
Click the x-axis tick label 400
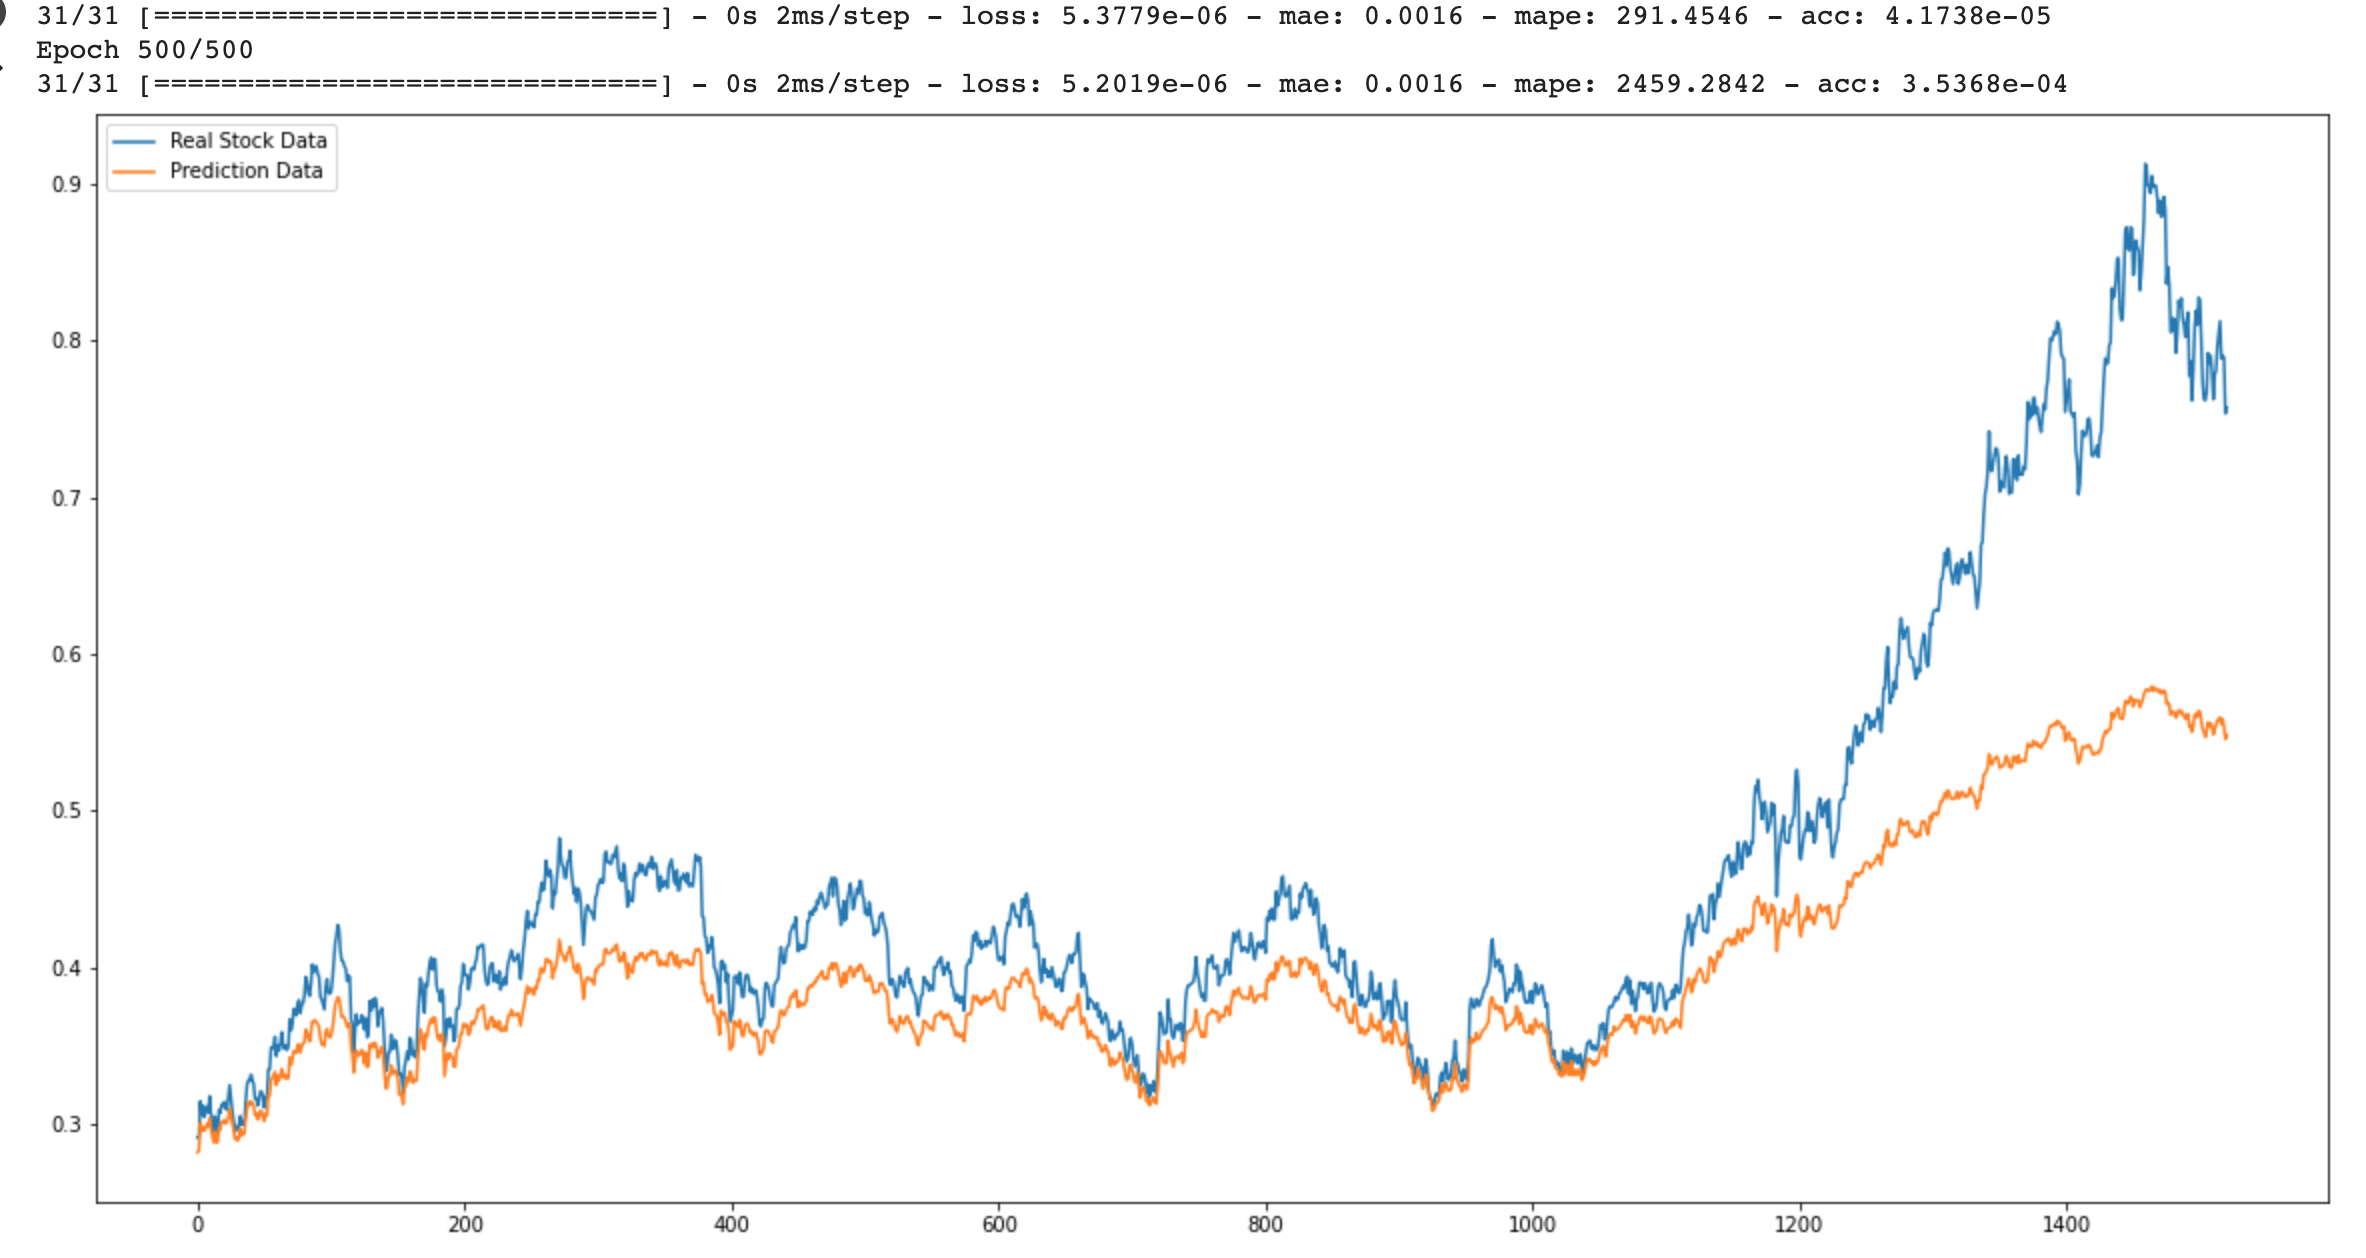tap(731, 1225)
